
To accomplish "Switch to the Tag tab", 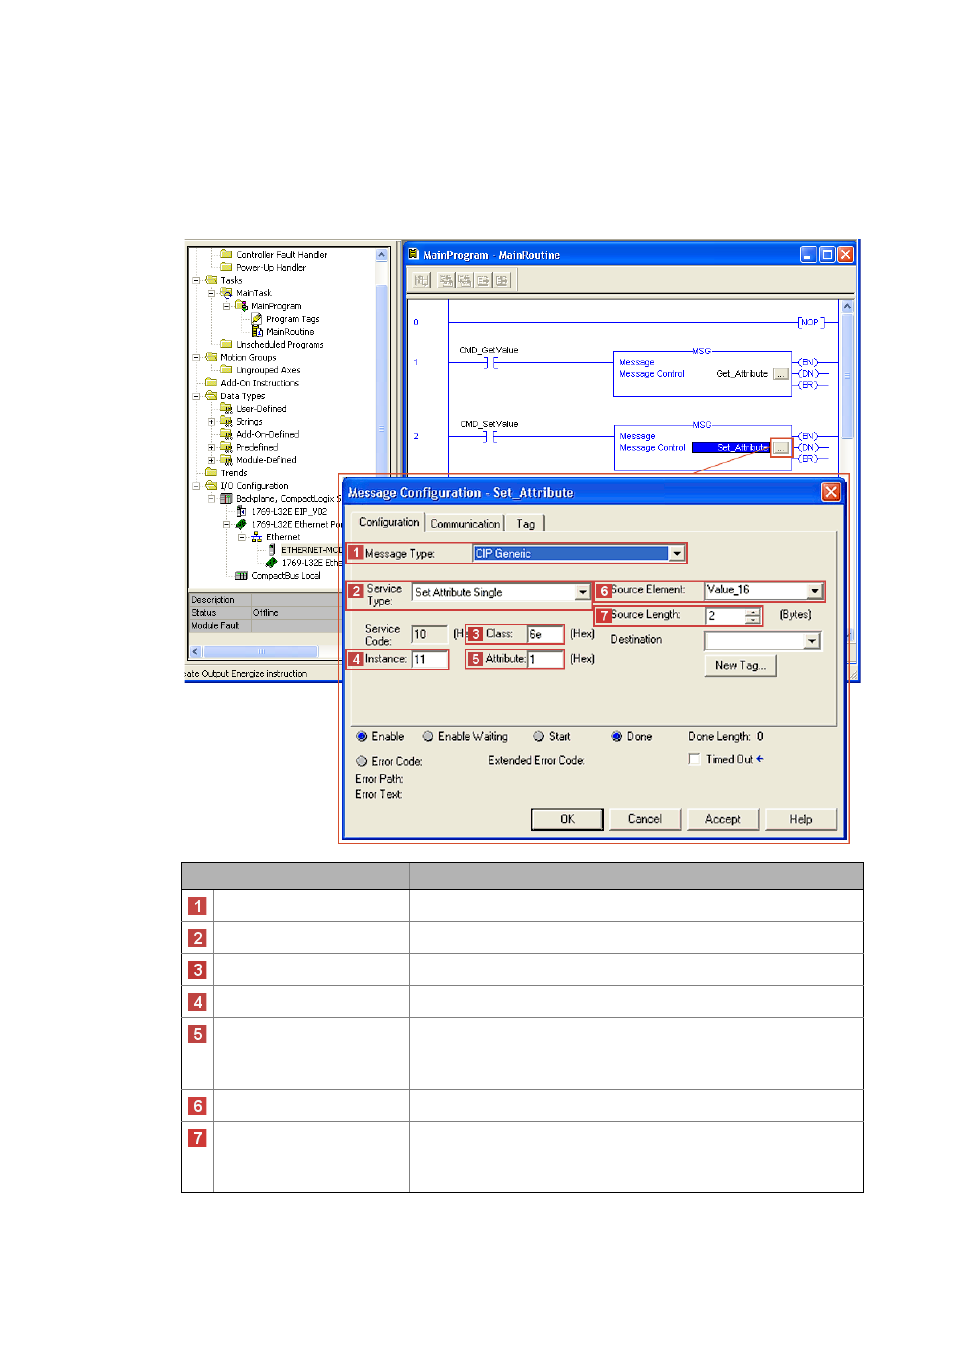I will tap(525, 524).
